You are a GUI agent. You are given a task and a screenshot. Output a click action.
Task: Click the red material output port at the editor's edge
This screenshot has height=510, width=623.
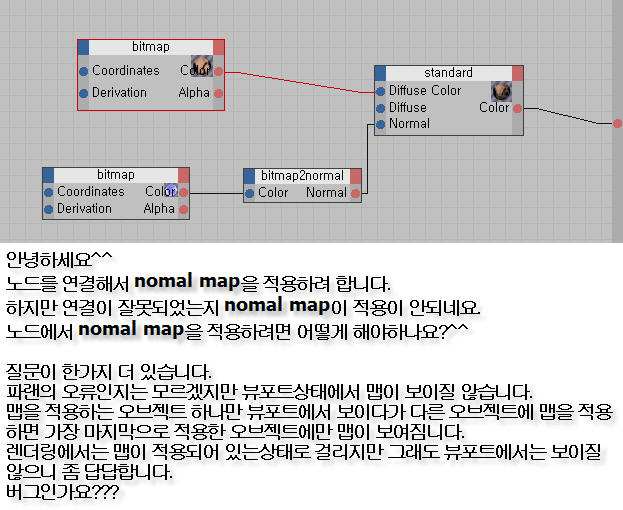coord(617,124)
